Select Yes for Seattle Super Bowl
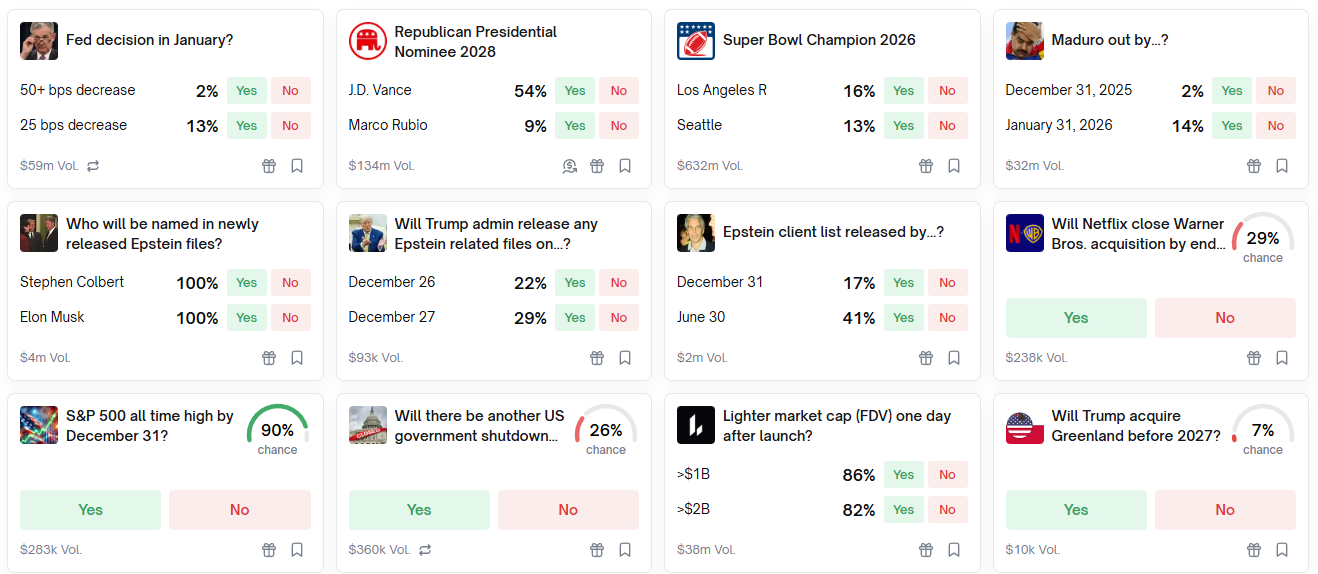The width and height of the screenshot is (1318, 574). click(x=903, y=126)
